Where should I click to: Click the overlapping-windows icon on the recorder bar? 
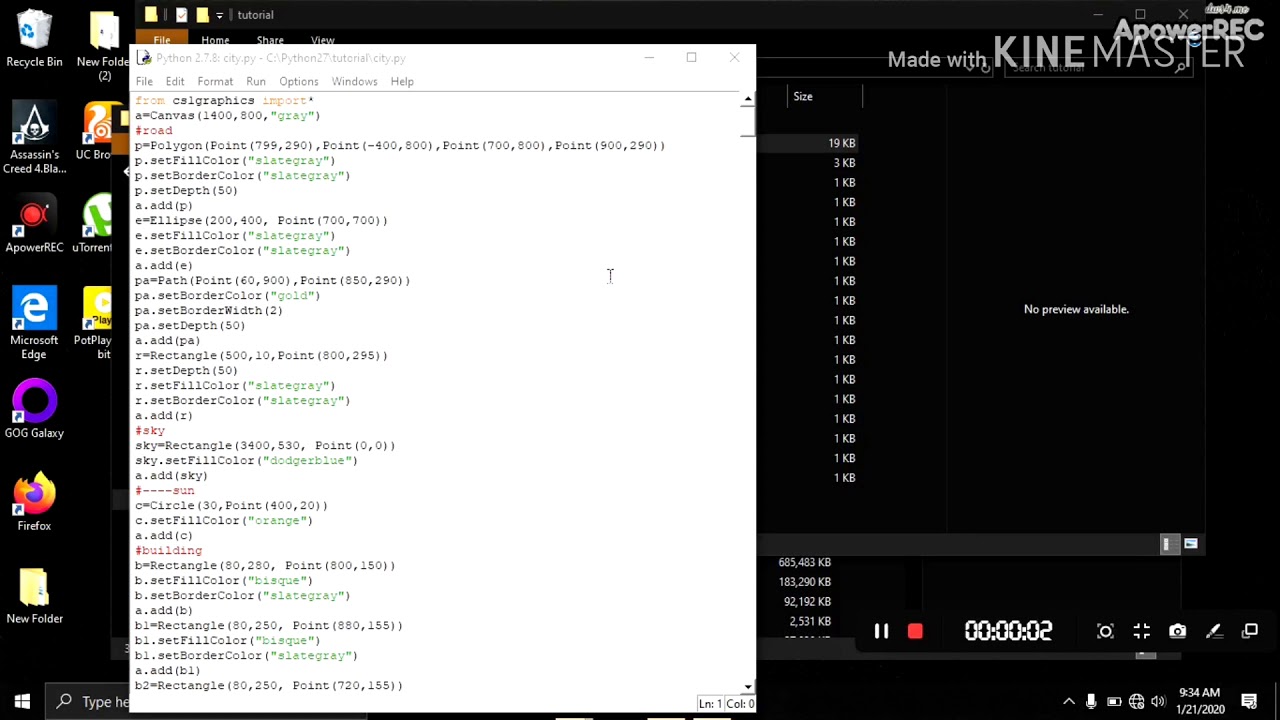pos(1250,631)
